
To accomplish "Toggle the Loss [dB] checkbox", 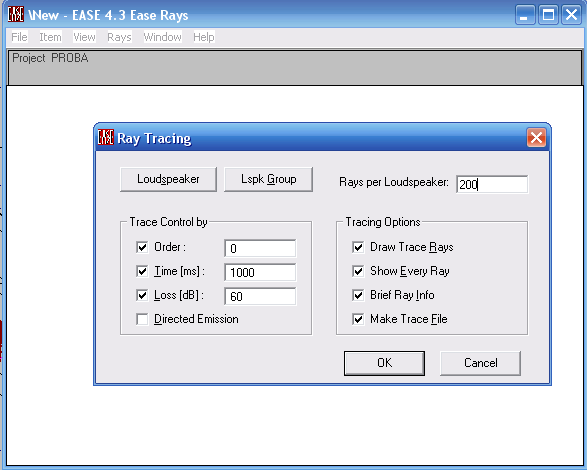I will tap(142, 295).
